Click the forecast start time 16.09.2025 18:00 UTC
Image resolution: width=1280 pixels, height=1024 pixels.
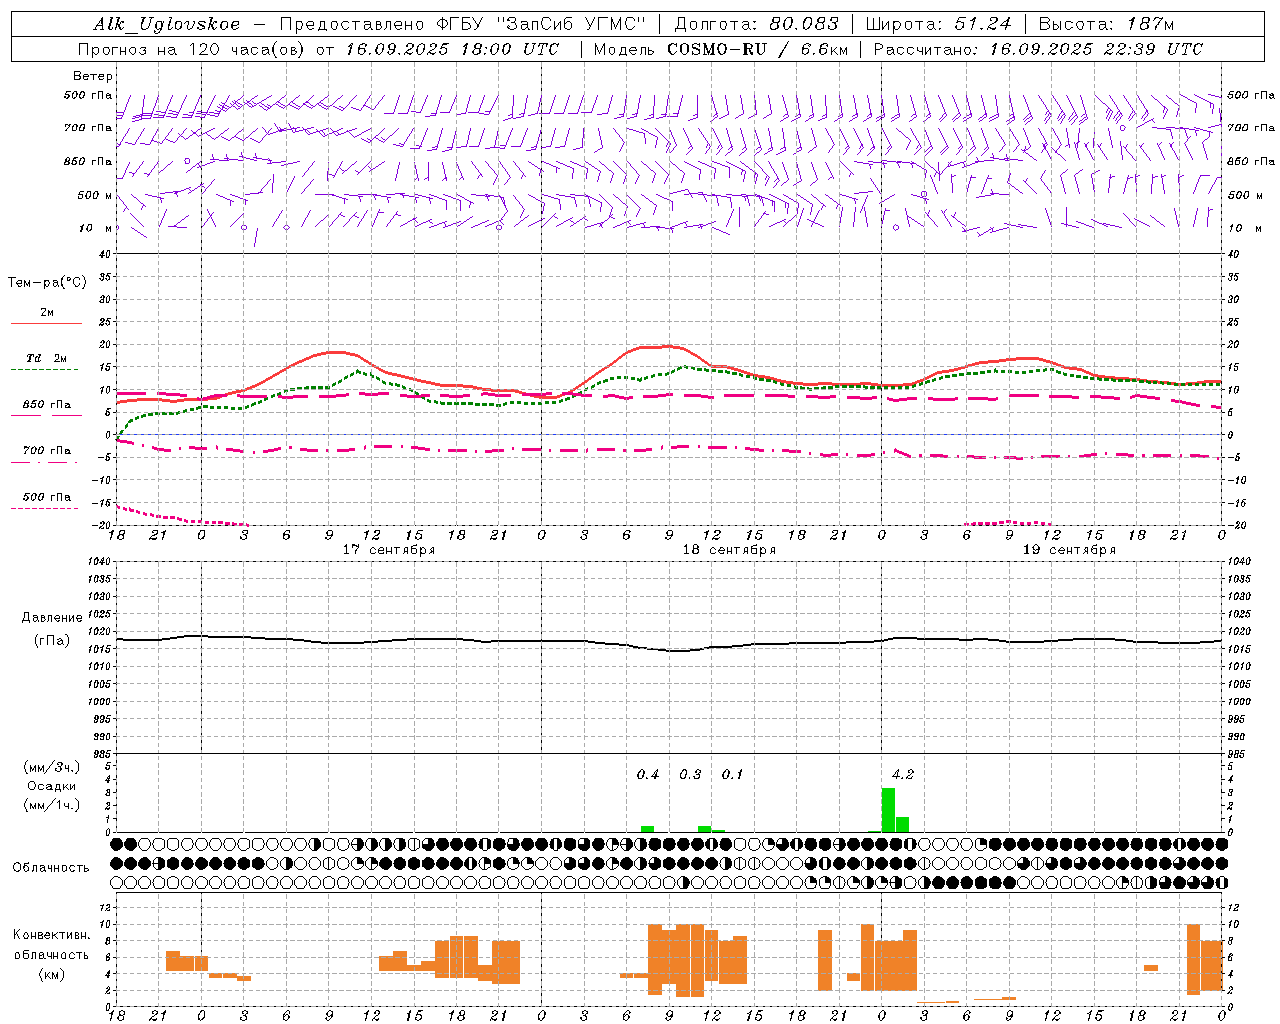tap(452, 49)
